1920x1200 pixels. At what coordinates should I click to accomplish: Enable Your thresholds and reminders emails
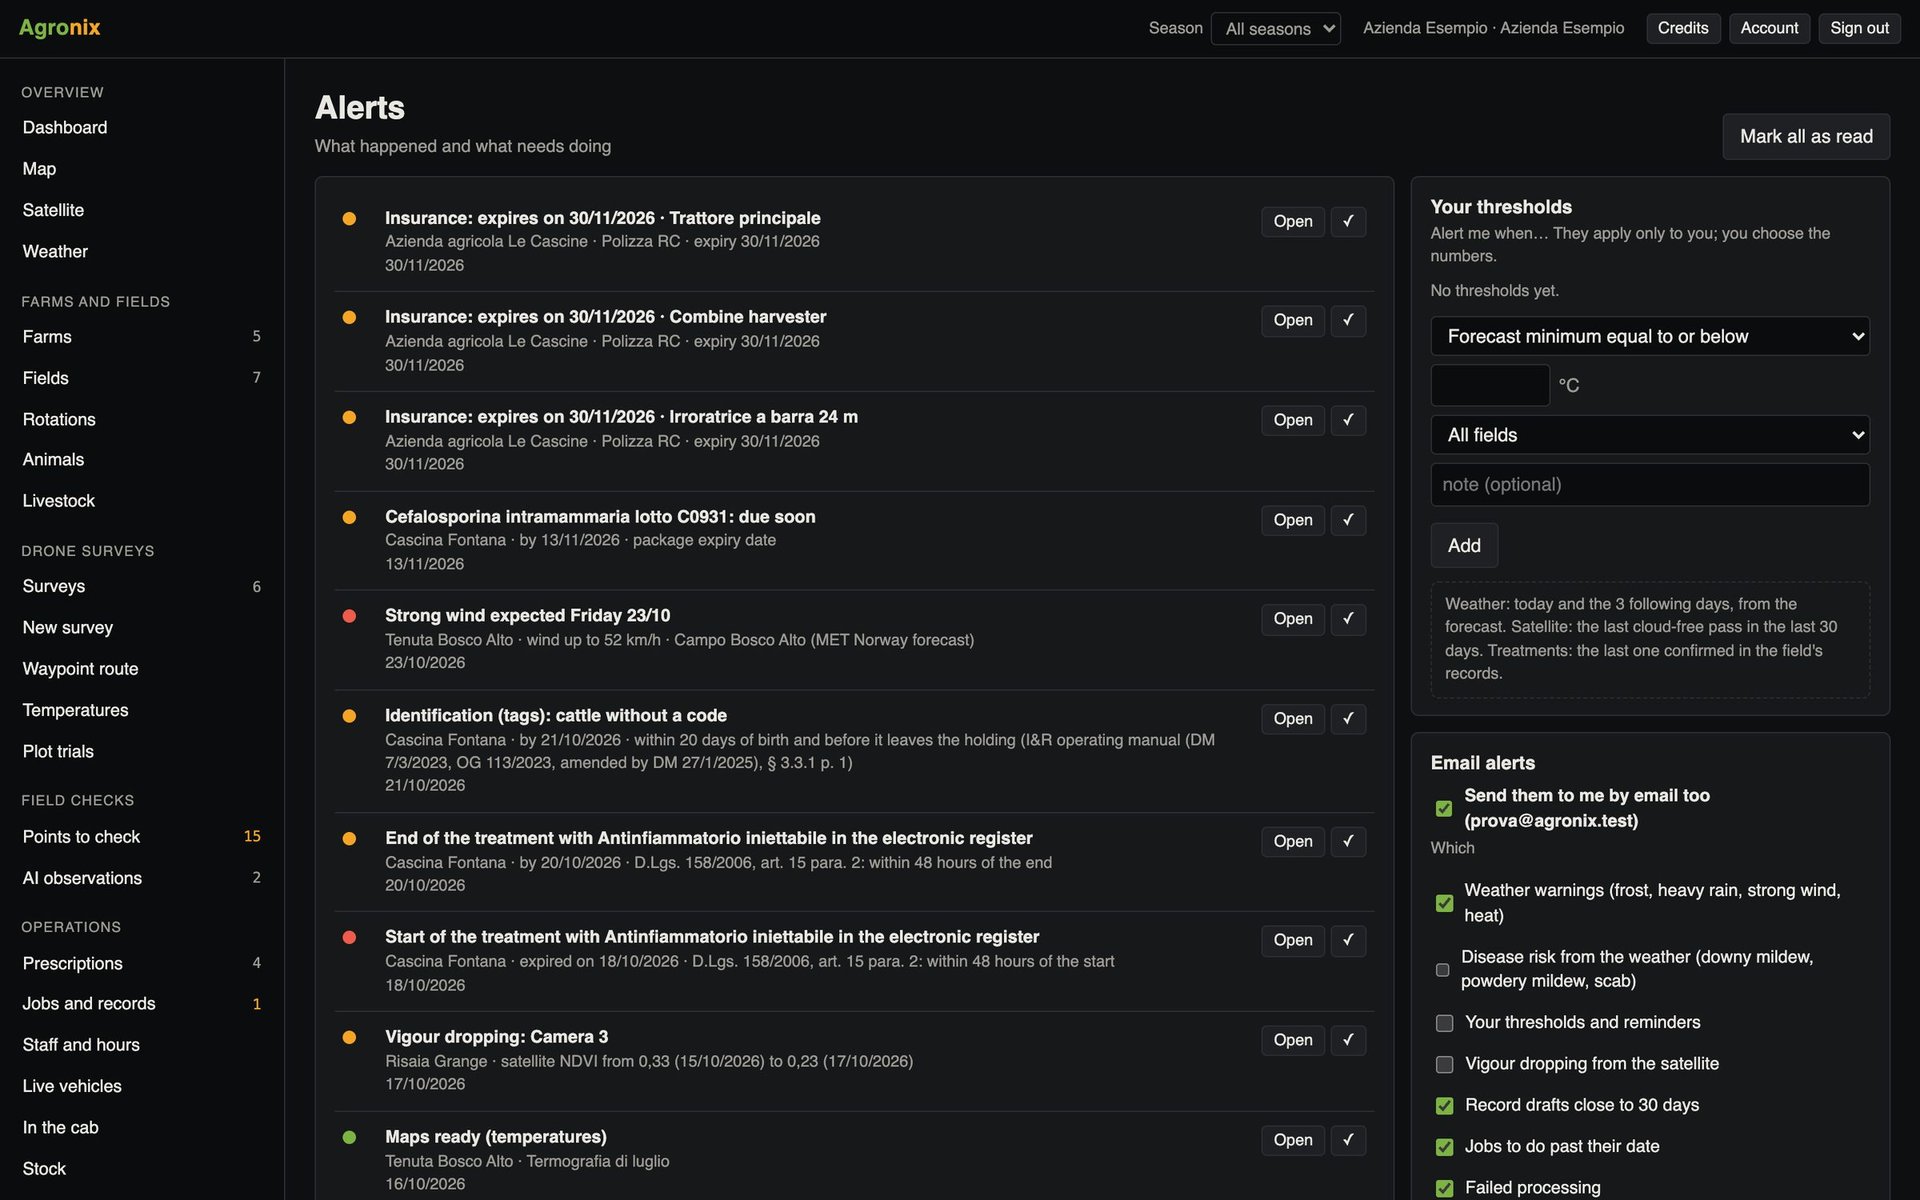1444,1023
